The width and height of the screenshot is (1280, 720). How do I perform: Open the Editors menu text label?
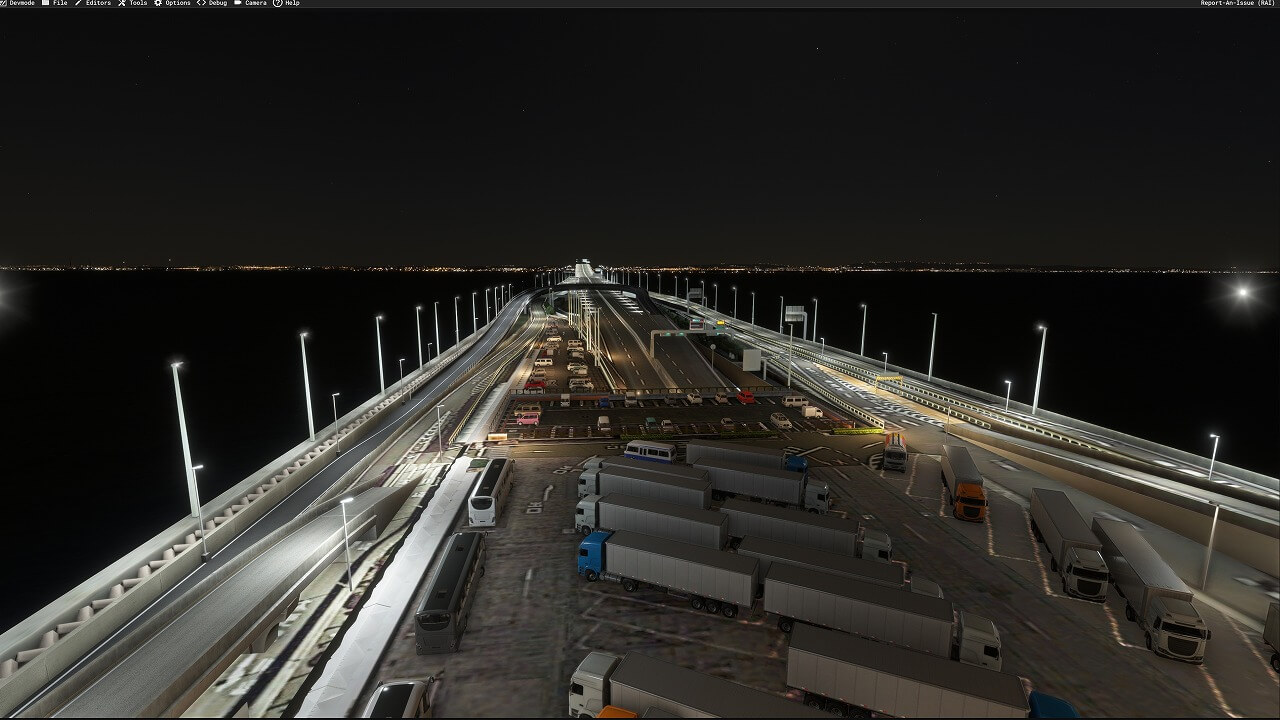point(98,3)
